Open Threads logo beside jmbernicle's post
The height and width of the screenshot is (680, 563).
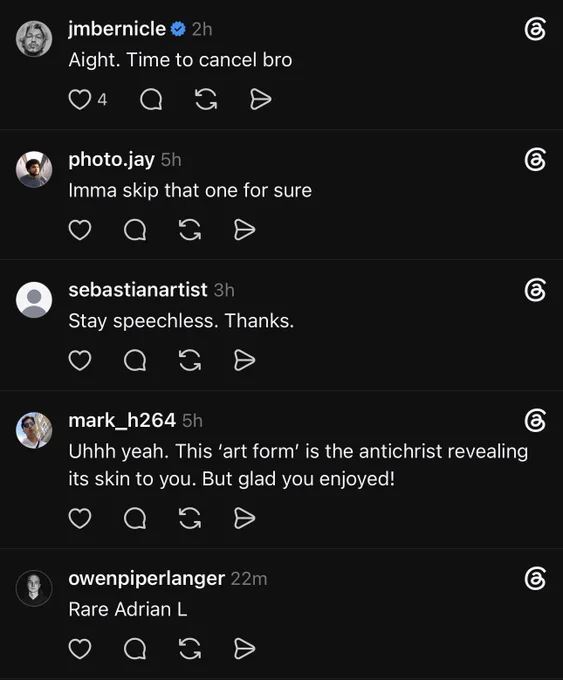coord(535,29)
